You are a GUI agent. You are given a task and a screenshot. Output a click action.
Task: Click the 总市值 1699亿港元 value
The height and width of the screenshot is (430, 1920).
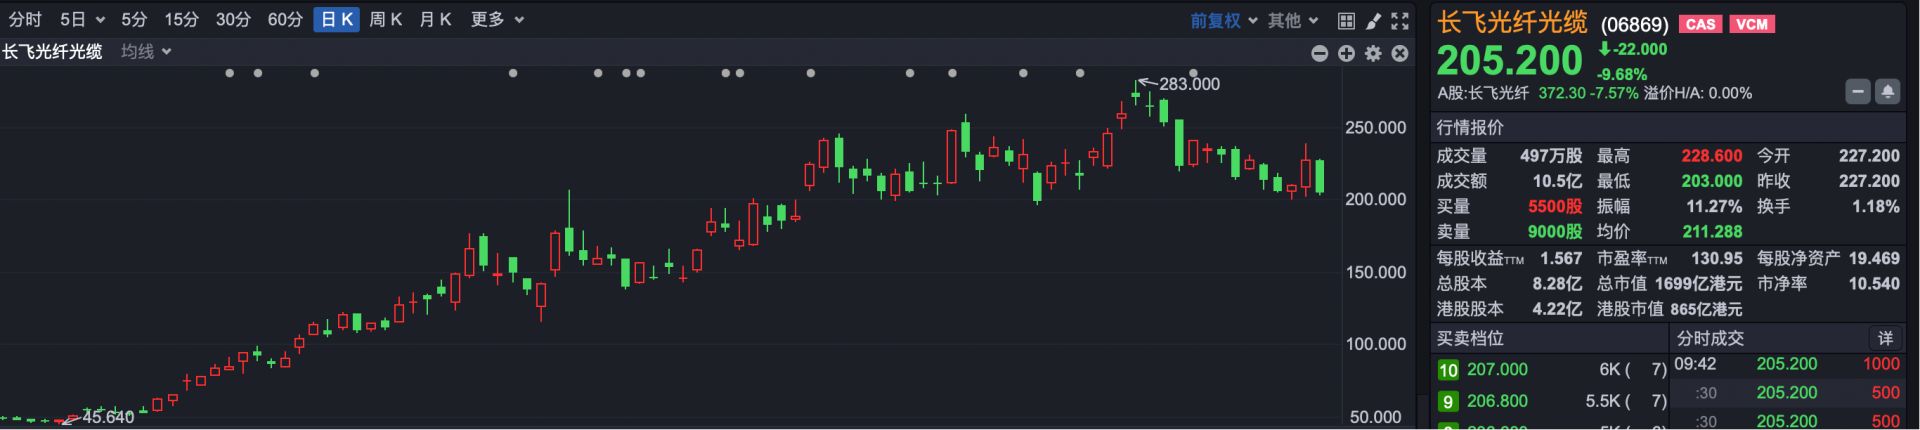click(x=1698, y=284)
